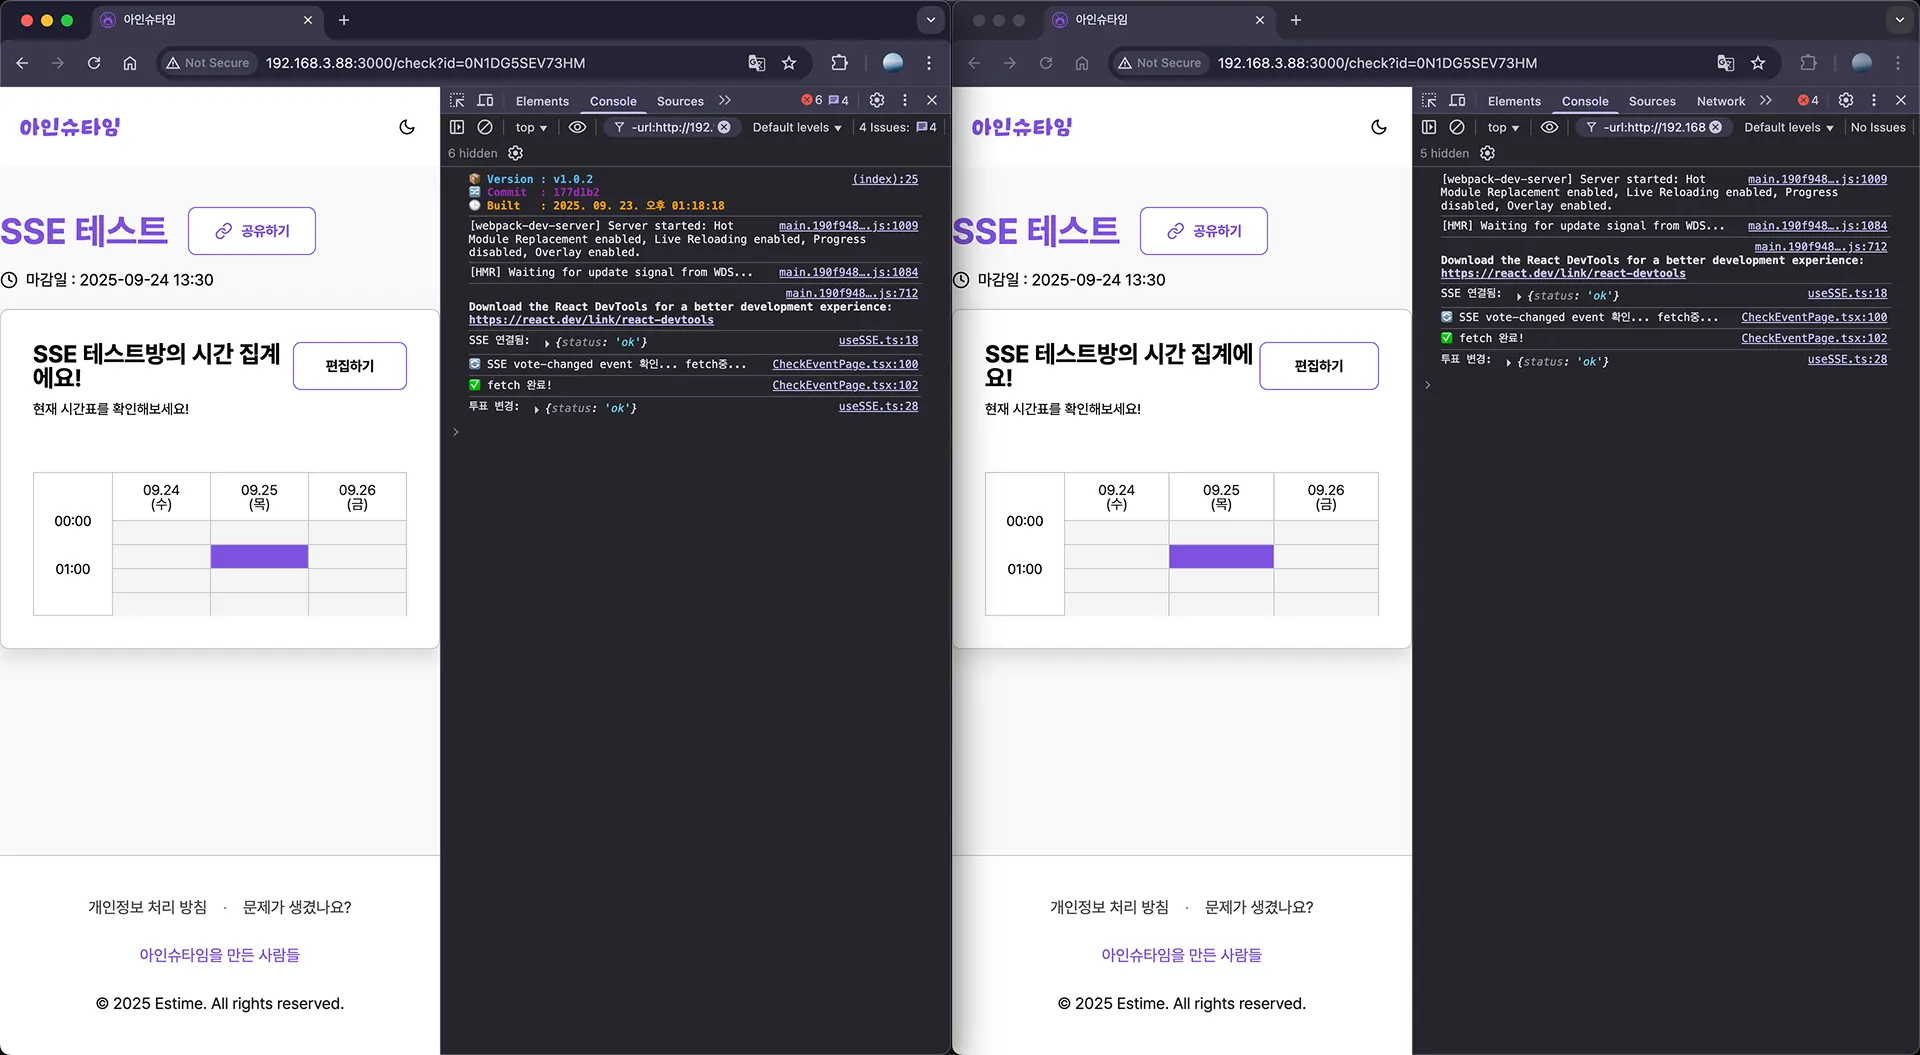Viewport: 1920px width, 1055px height.
Task: Click the inspect element picker in left DevTools
Action: (457, 100)
